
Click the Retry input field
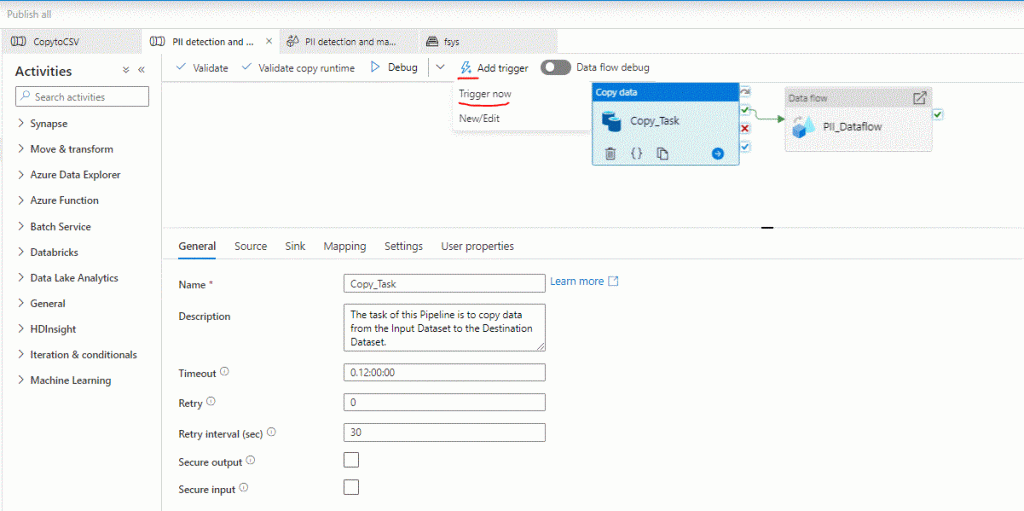pos(444,402)
